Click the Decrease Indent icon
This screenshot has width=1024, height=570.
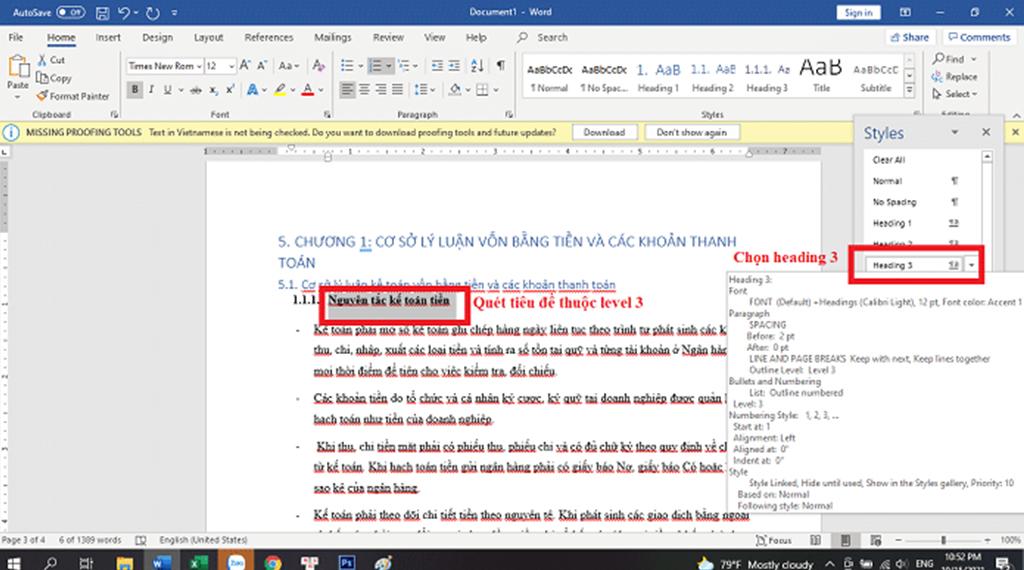coord(438,65)
